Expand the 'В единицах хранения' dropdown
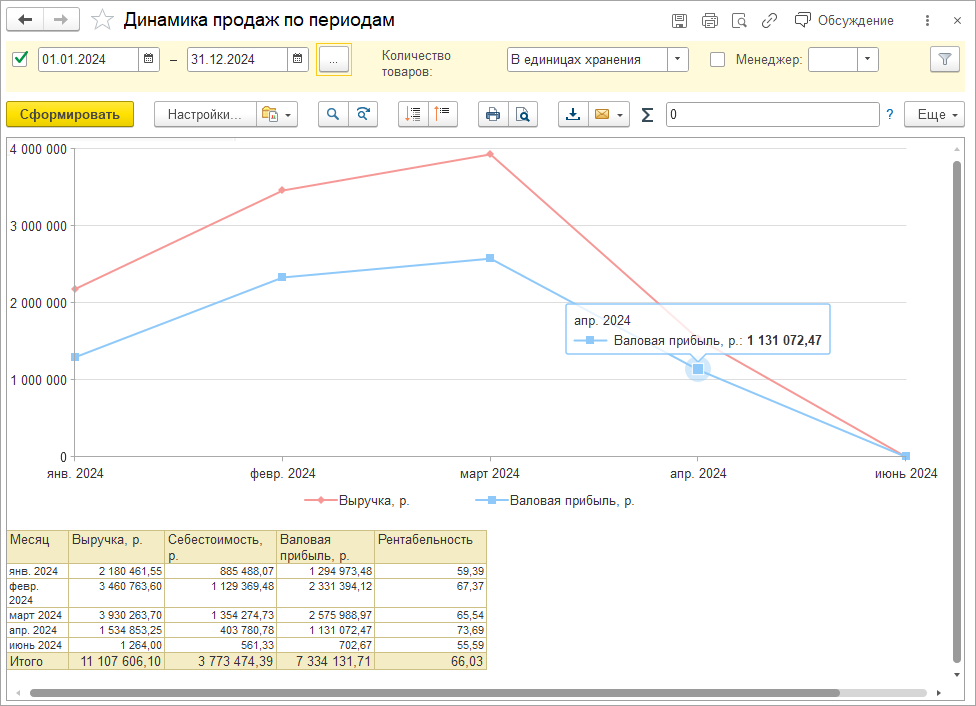976x706 pixels. 678,60
